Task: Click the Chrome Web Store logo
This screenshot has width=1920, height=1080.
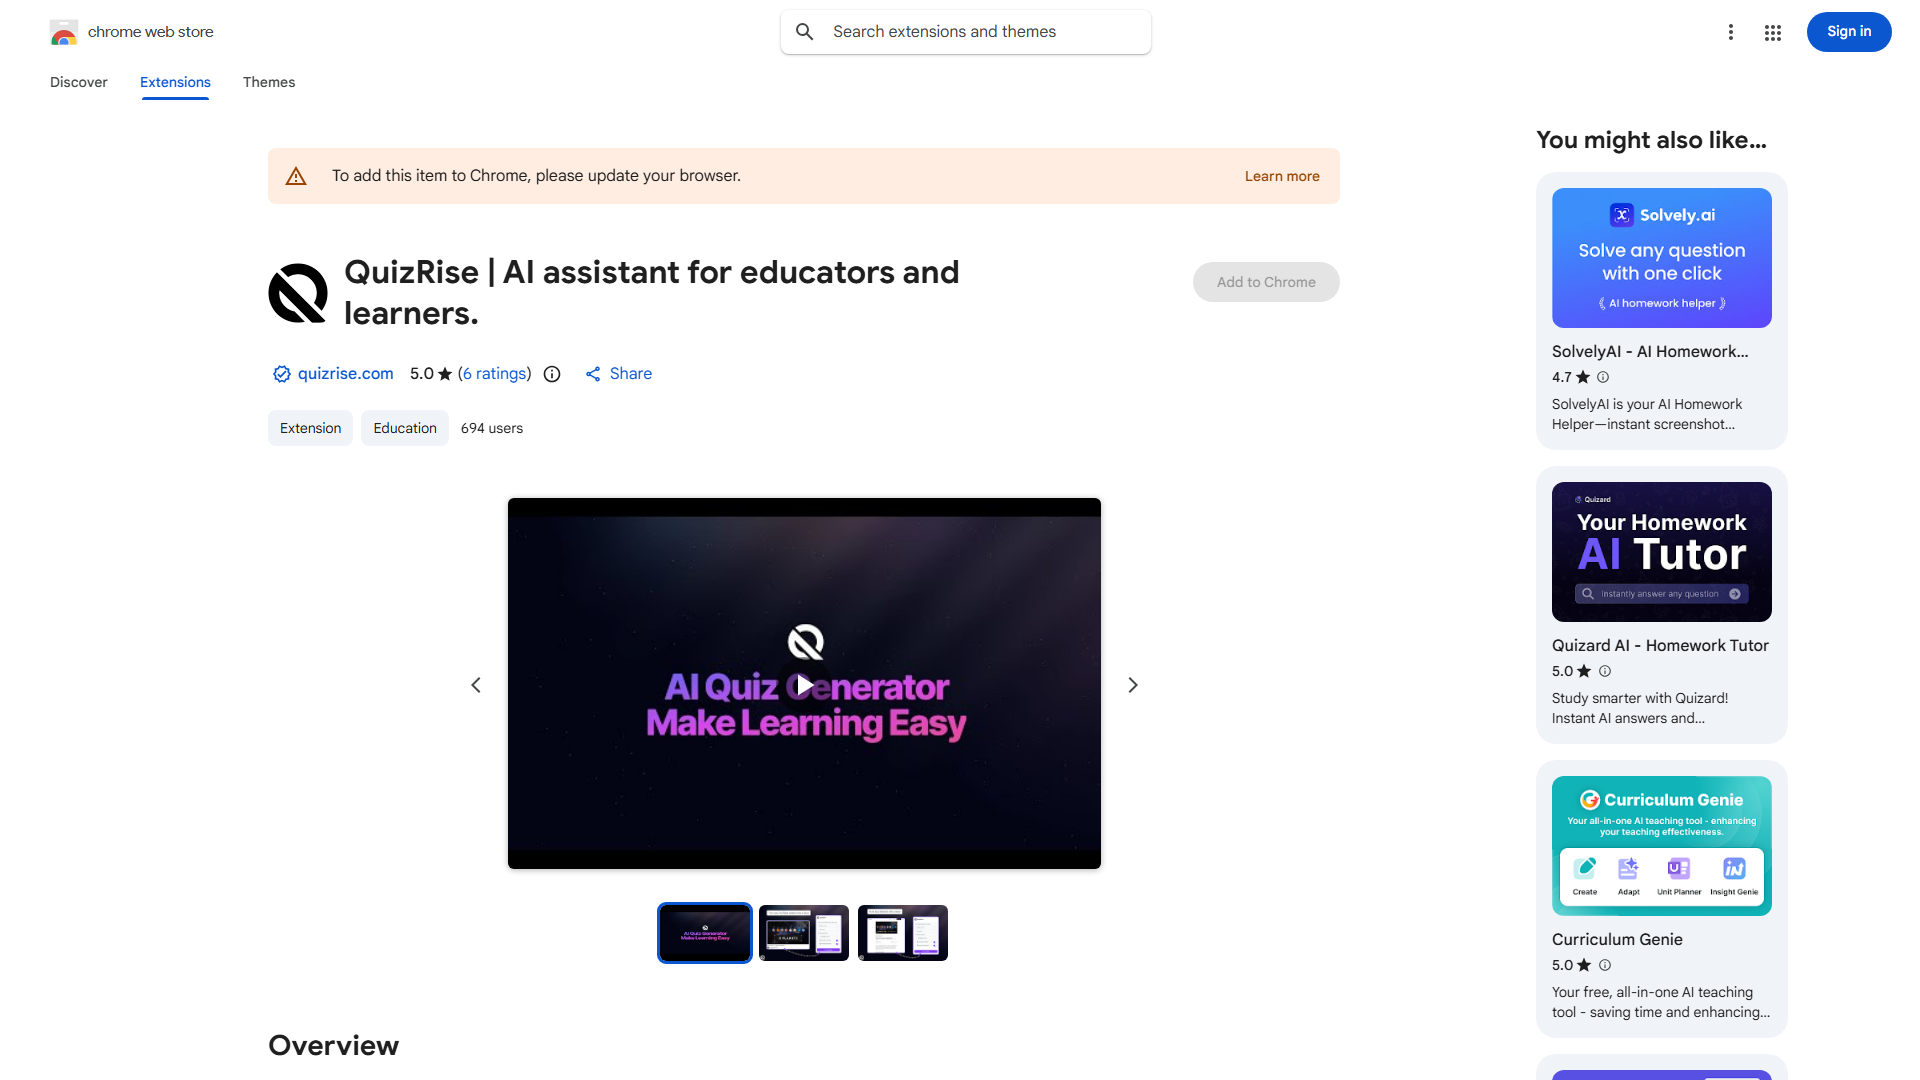Action: click(x=64, y=32)
